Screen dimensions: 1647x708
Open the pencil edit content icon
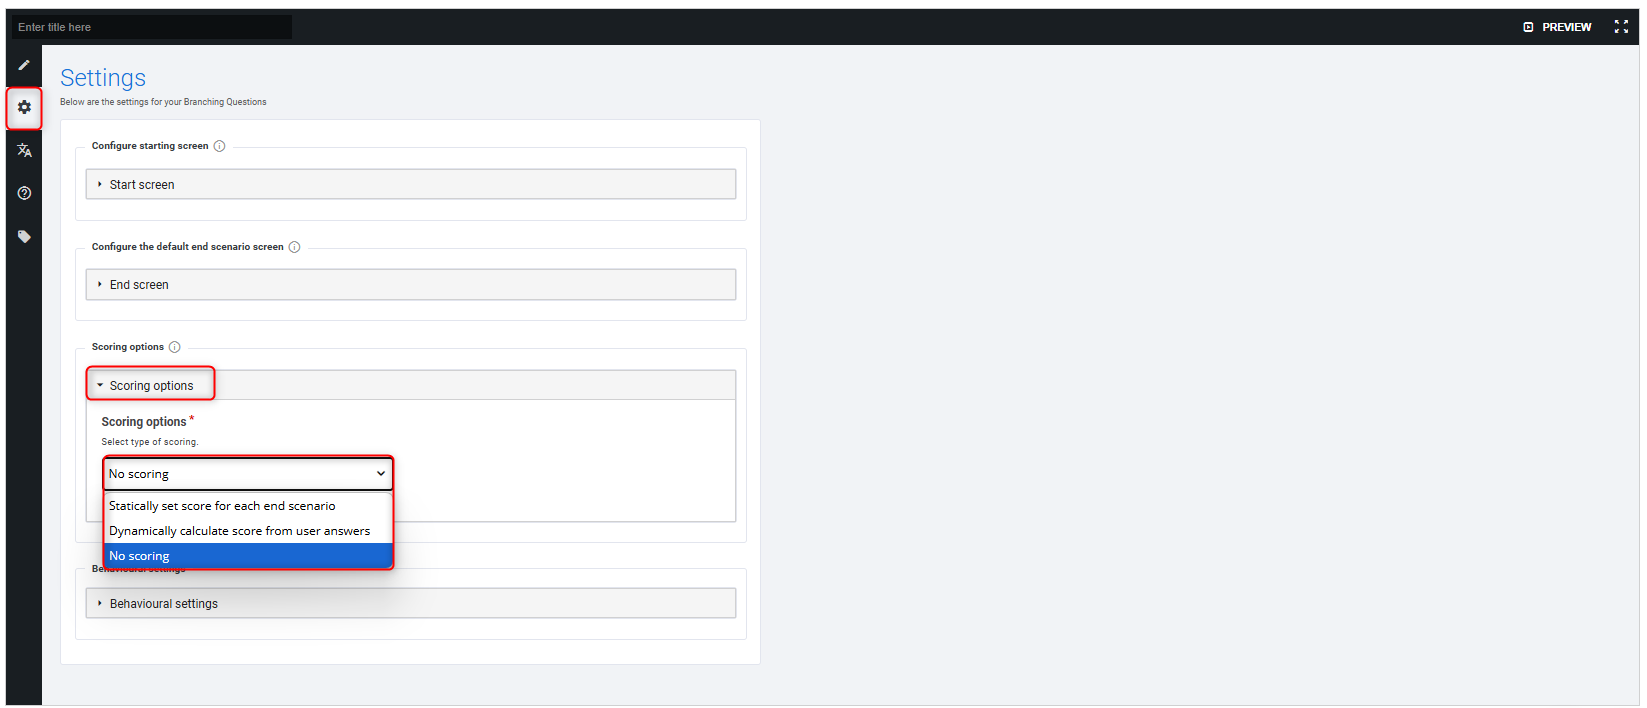tap(24, 65)
